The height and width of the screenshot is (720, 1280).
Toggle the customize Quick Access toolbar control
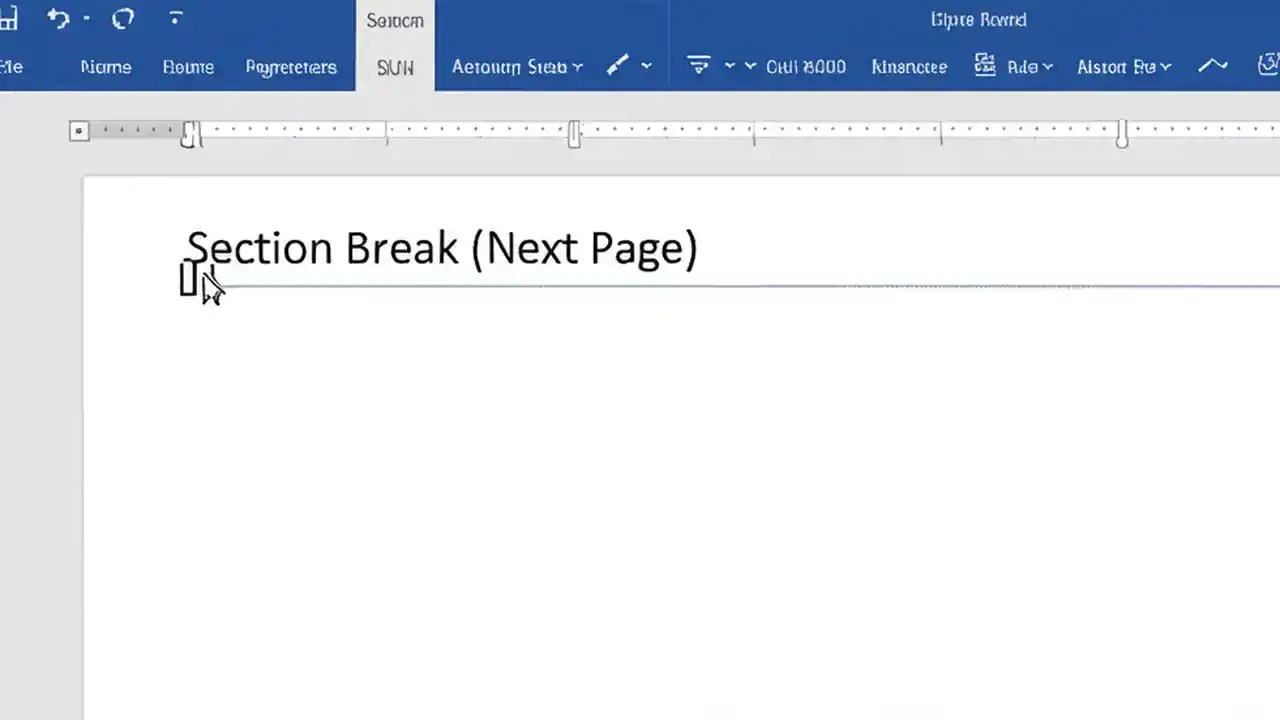click(175, 18)
